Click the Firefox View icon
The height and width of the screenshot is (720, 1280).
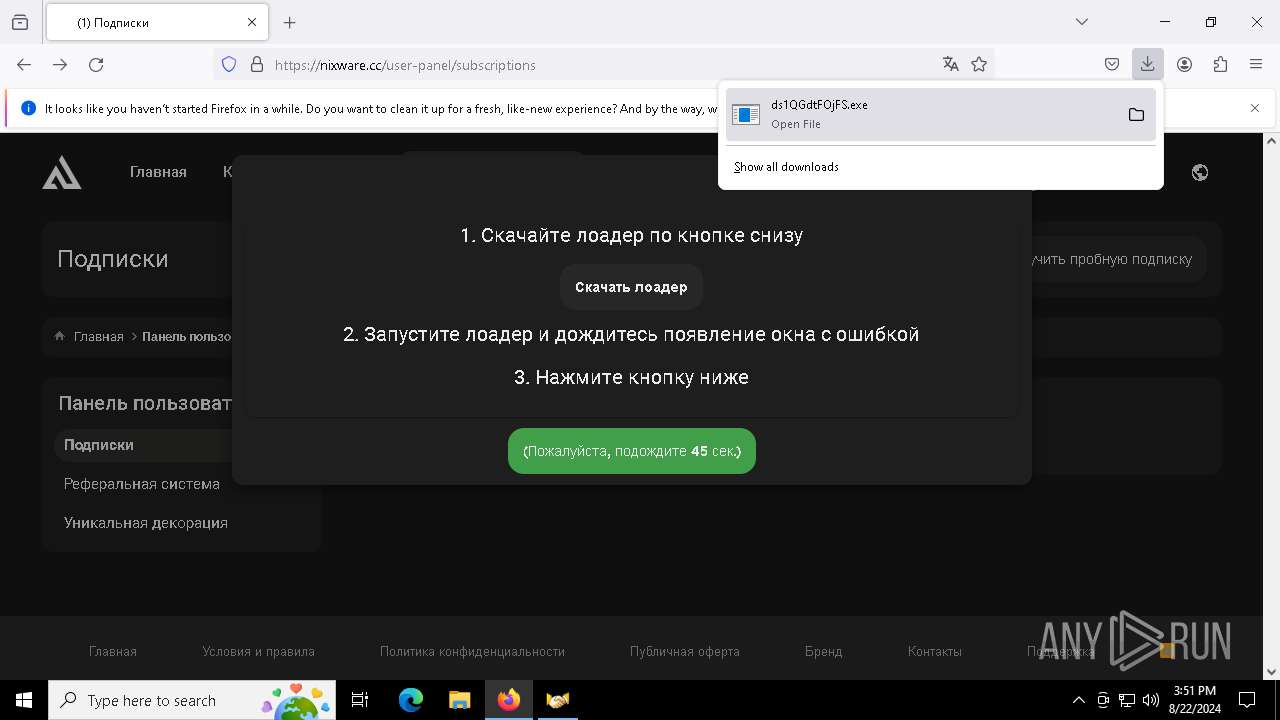click(x=20, y=22)
